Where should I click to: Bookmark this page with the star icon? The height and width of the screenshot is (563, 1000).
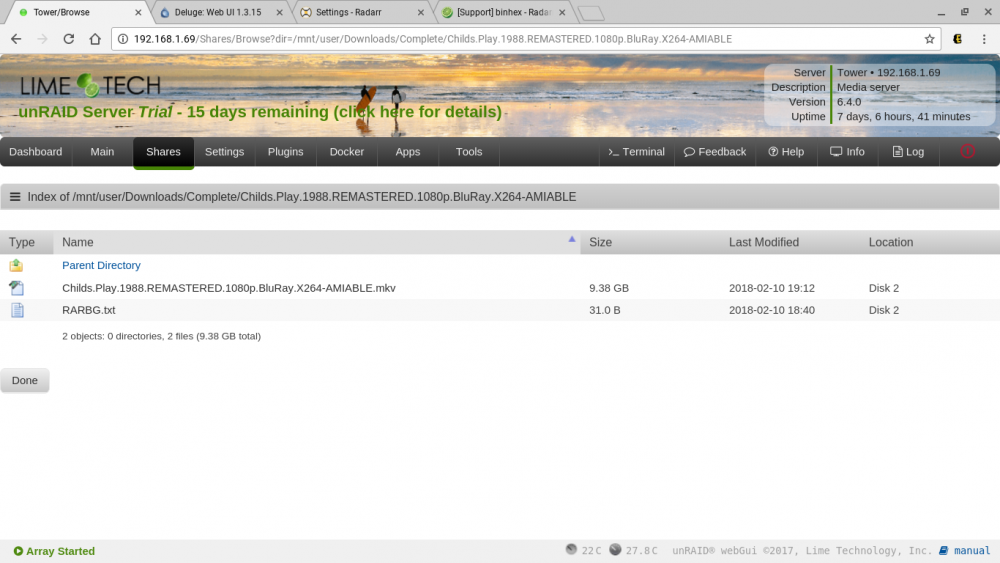[929, 39]
